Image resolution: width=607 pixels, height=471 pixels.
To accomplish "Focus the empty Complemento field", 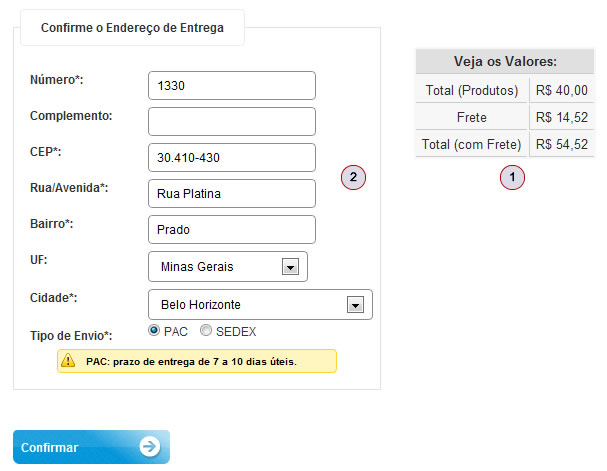I will point(231,122).
